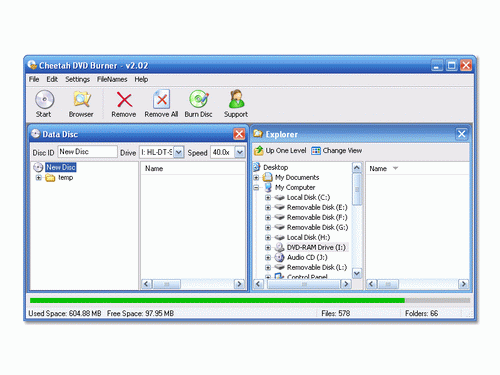Open the Drive dropdown list
Viewport: 500px width, 375px height.
(179, 152)
